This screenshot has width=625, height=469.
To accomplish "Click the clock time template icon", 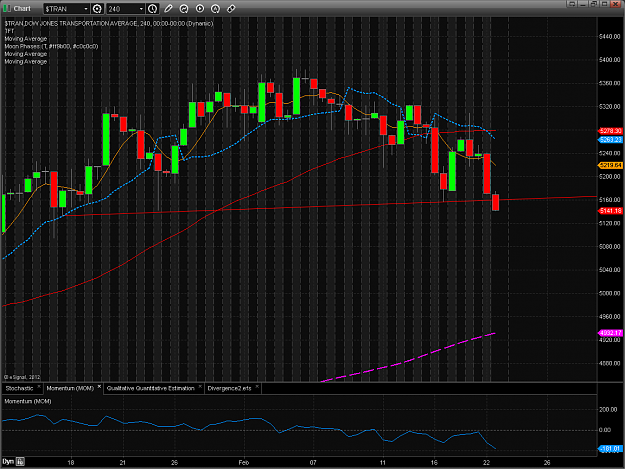I will pyautogui.click(x=152, y=9).
